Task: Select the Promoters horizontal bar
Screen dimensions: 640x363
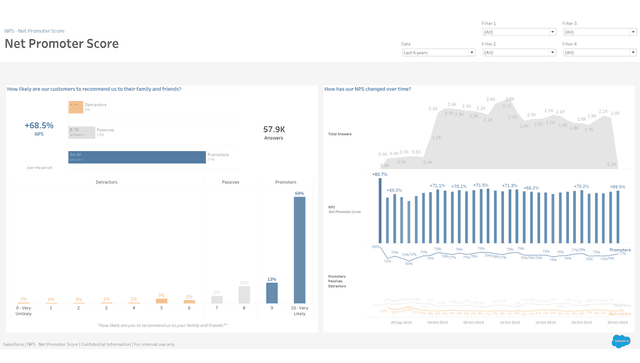Action: click(x=137, y=157)
